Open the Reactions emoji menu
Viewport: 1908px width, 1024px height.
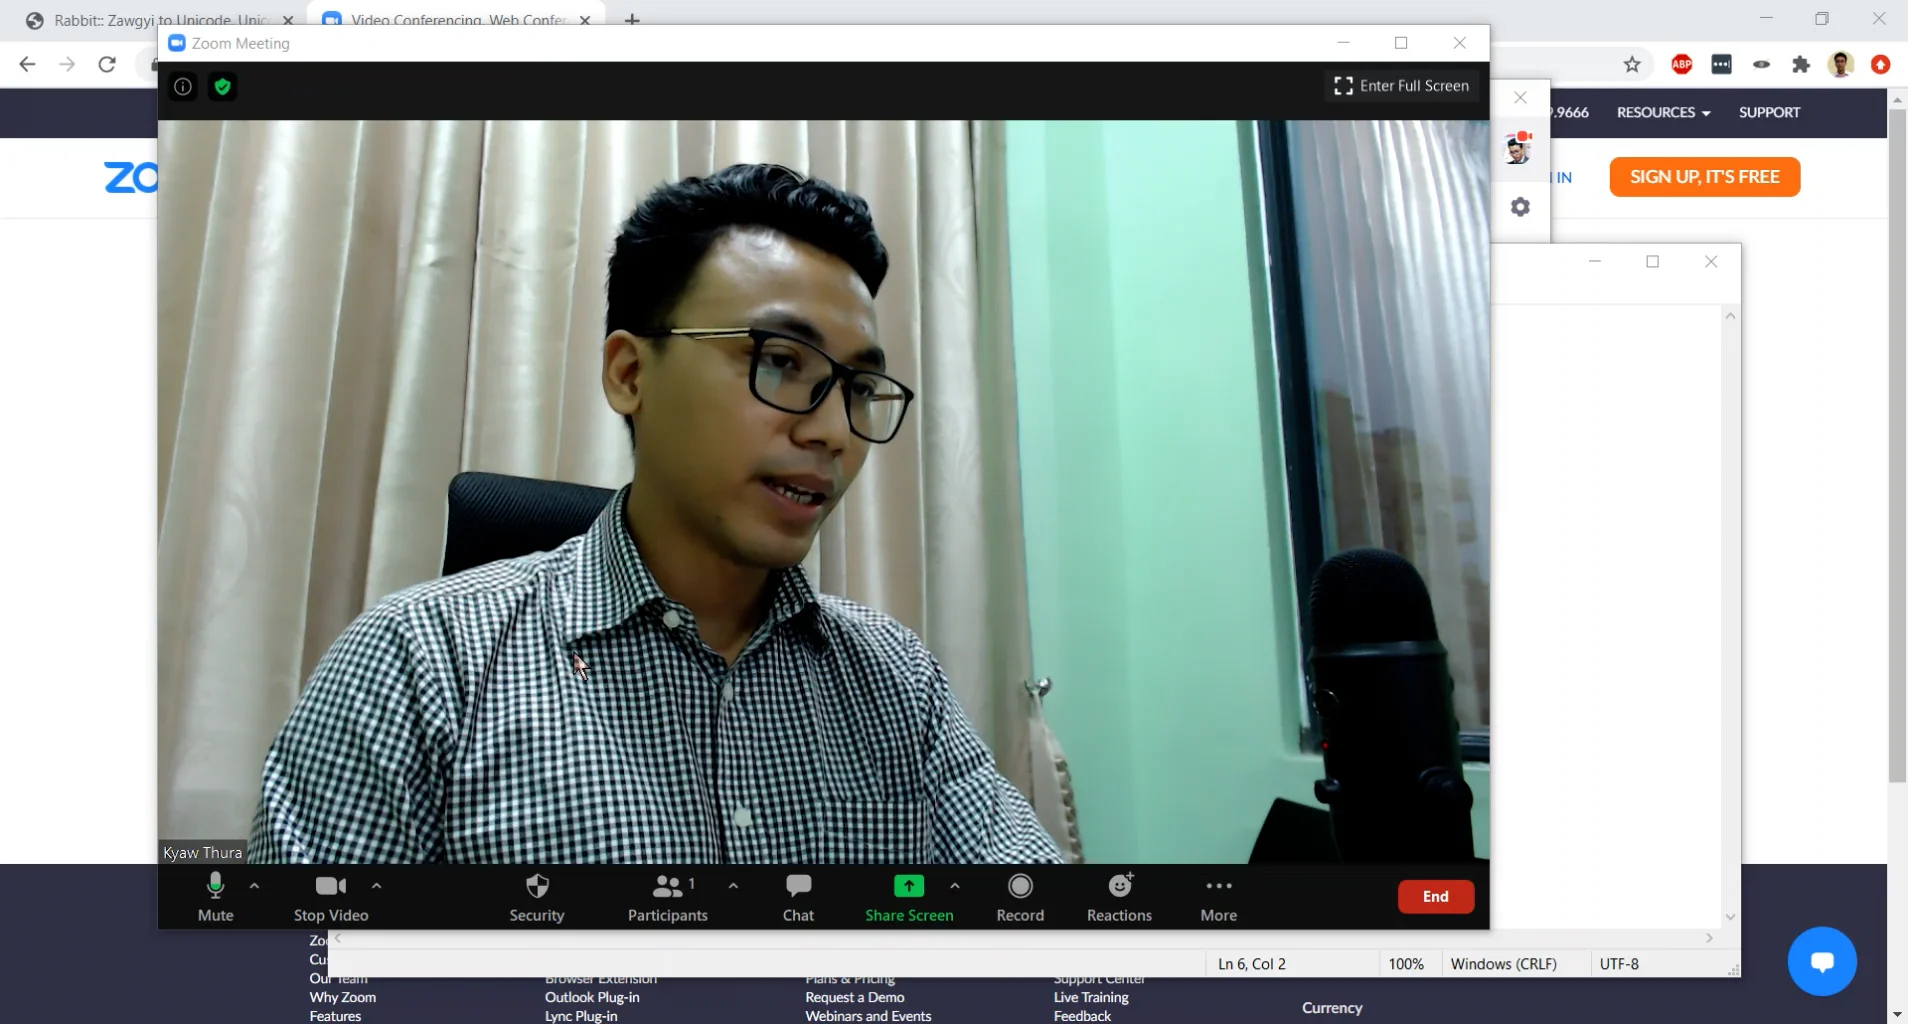click(1119, 897)
